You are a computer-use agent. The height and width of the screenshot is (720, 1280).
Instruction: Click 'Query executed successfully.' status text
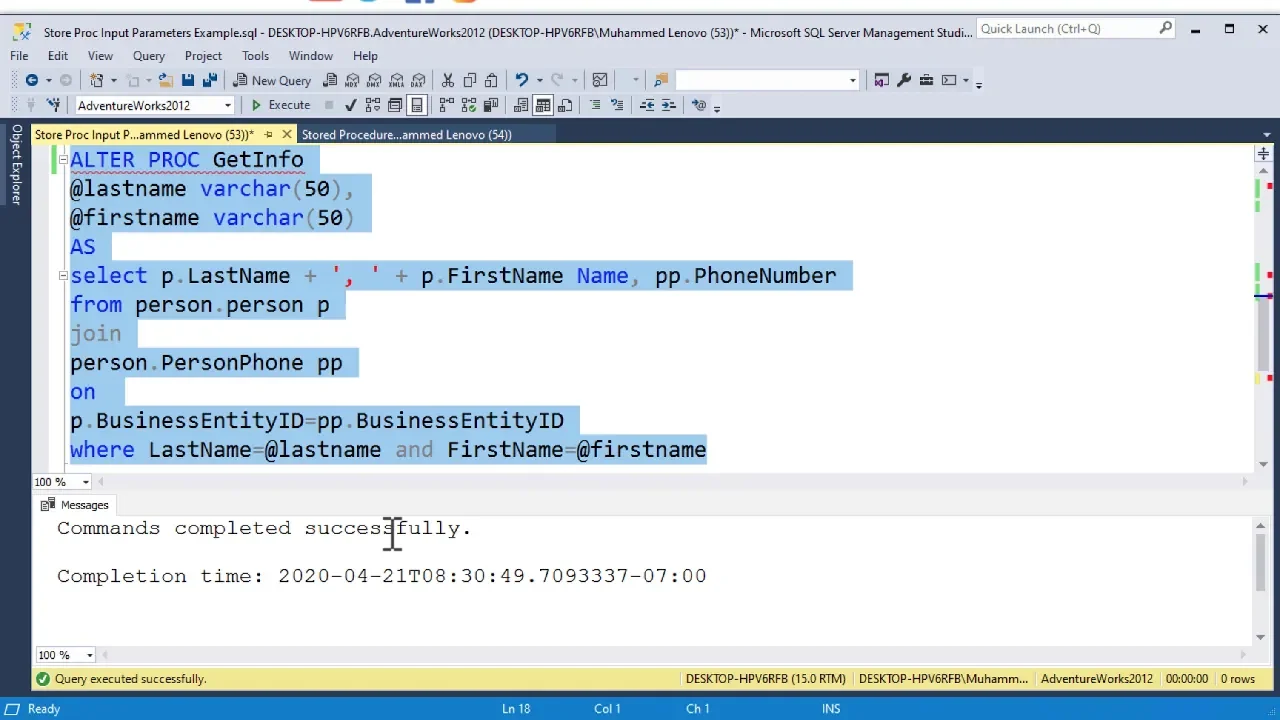click(x=131, y=679)
